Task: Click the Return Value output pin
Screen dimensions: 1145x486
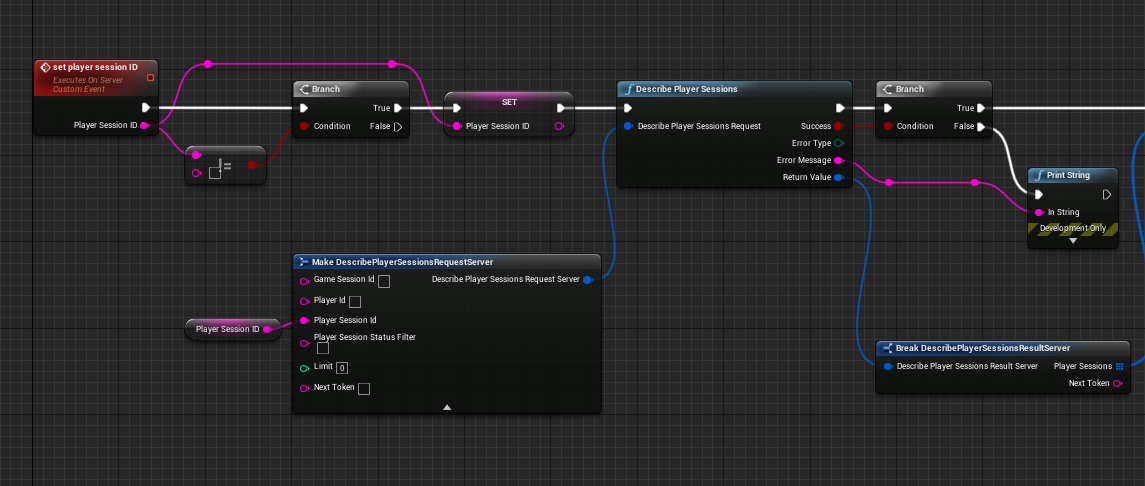Action: (838, 177)
